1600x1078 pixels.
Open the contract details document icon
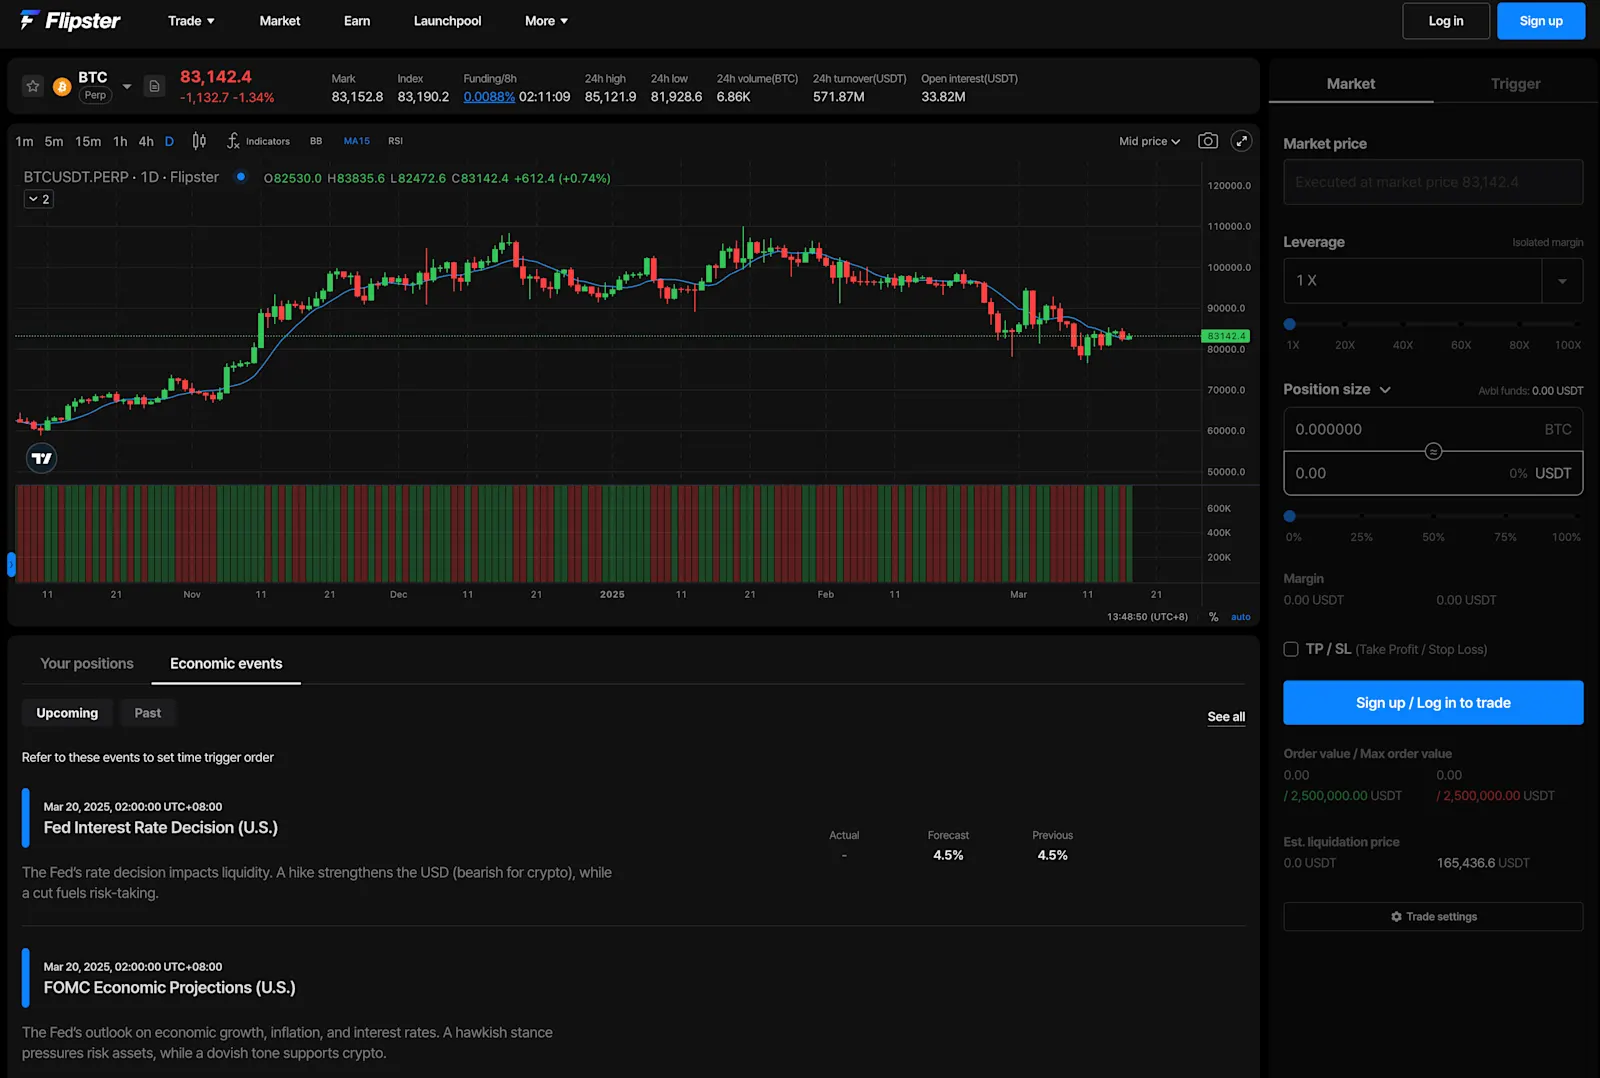[x=154, y=86]
